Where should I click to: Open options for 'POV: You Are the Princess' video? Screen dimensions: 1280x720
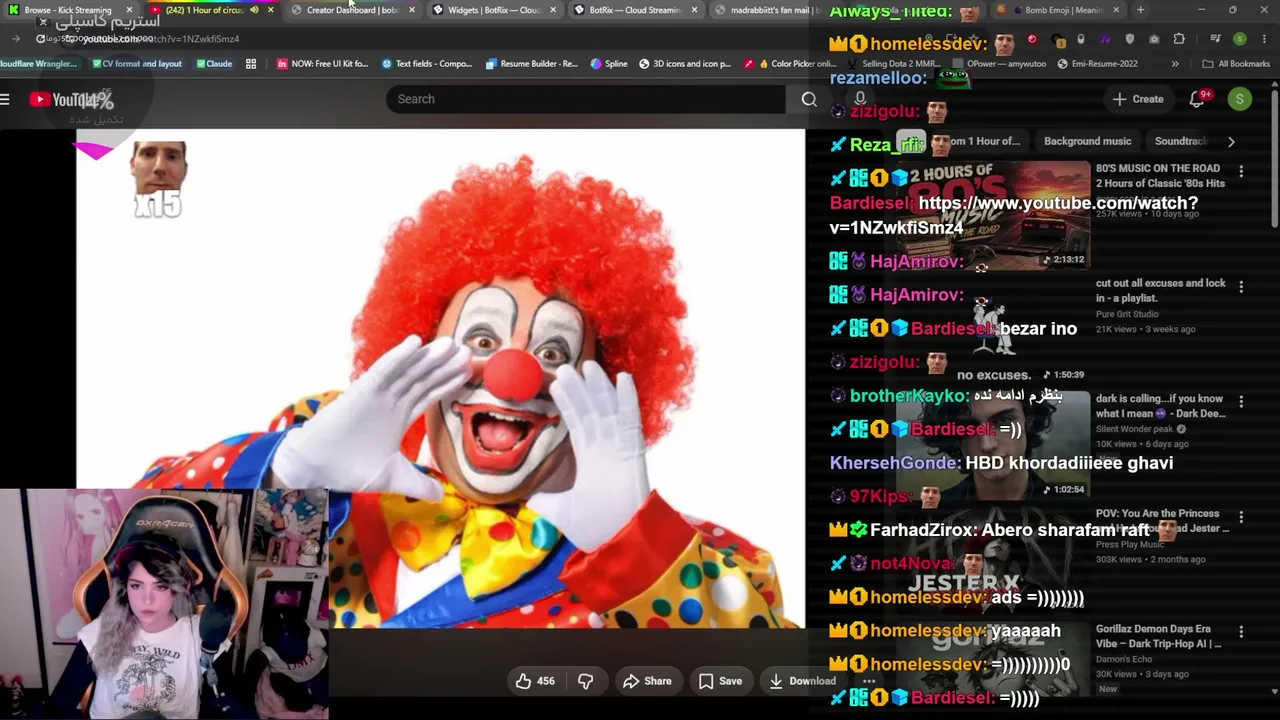pos(1241,517)
